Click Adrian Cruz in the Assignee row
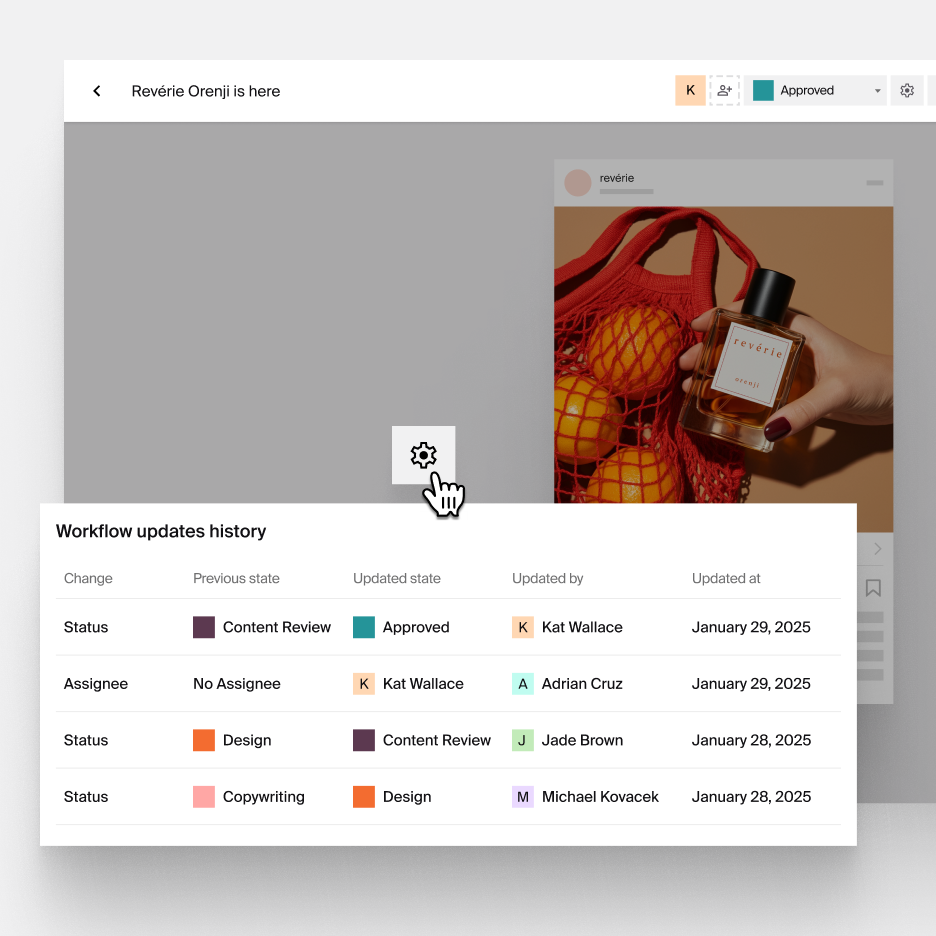The image size is (936, 936). [x=581, y=684]
